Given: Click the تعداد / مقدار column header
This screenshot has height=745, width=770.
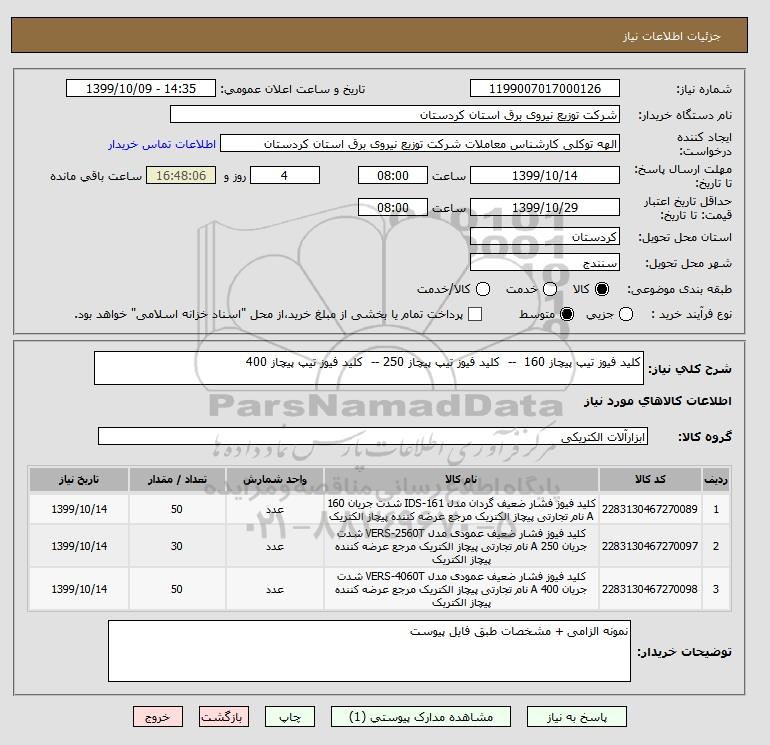Looking at the screenshot, I should (177, 479).
